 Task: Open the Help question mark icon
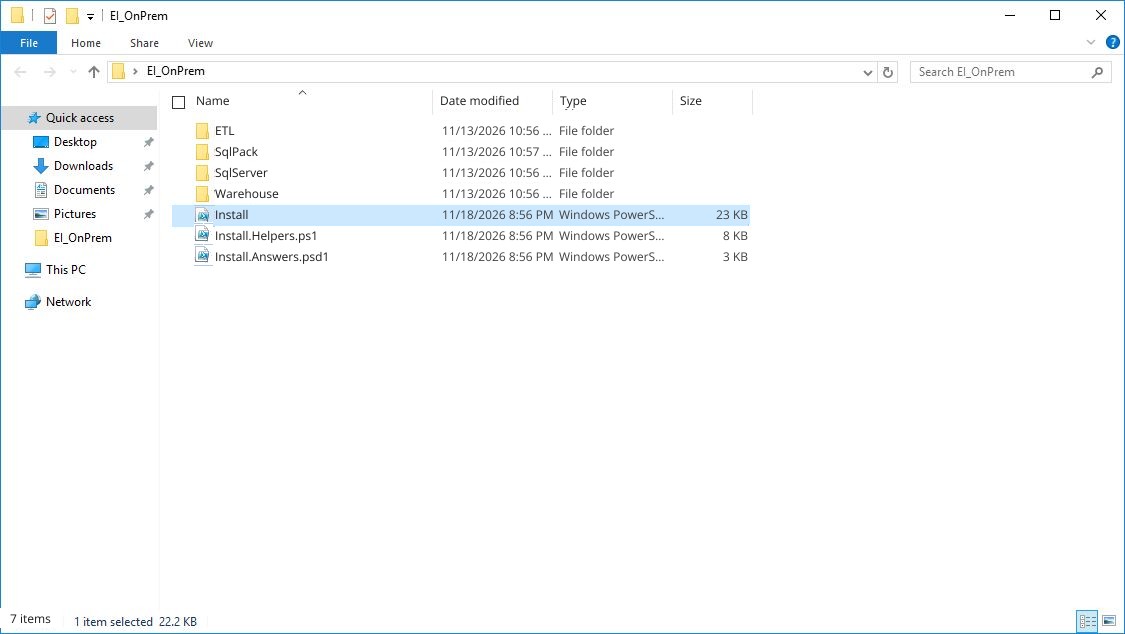click(1112, 43)
